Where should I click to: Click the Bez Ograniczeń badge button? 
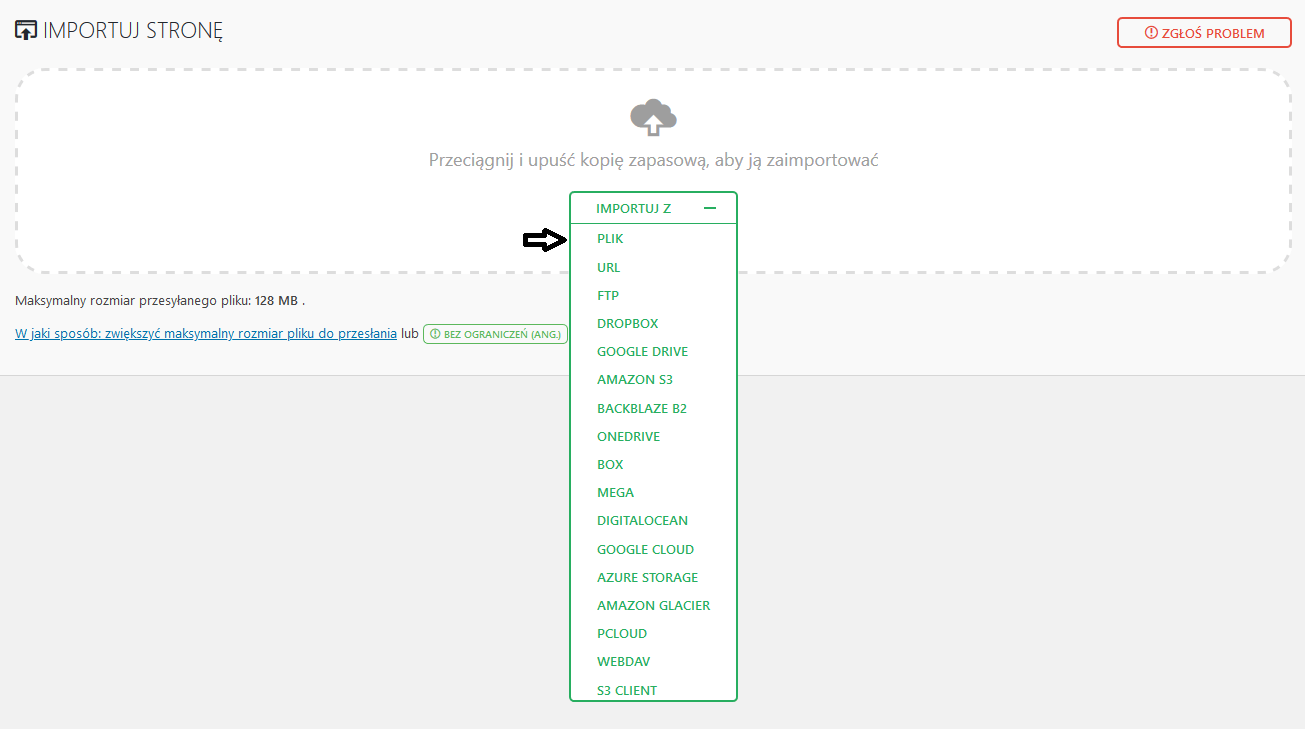(x=495, y=334)
